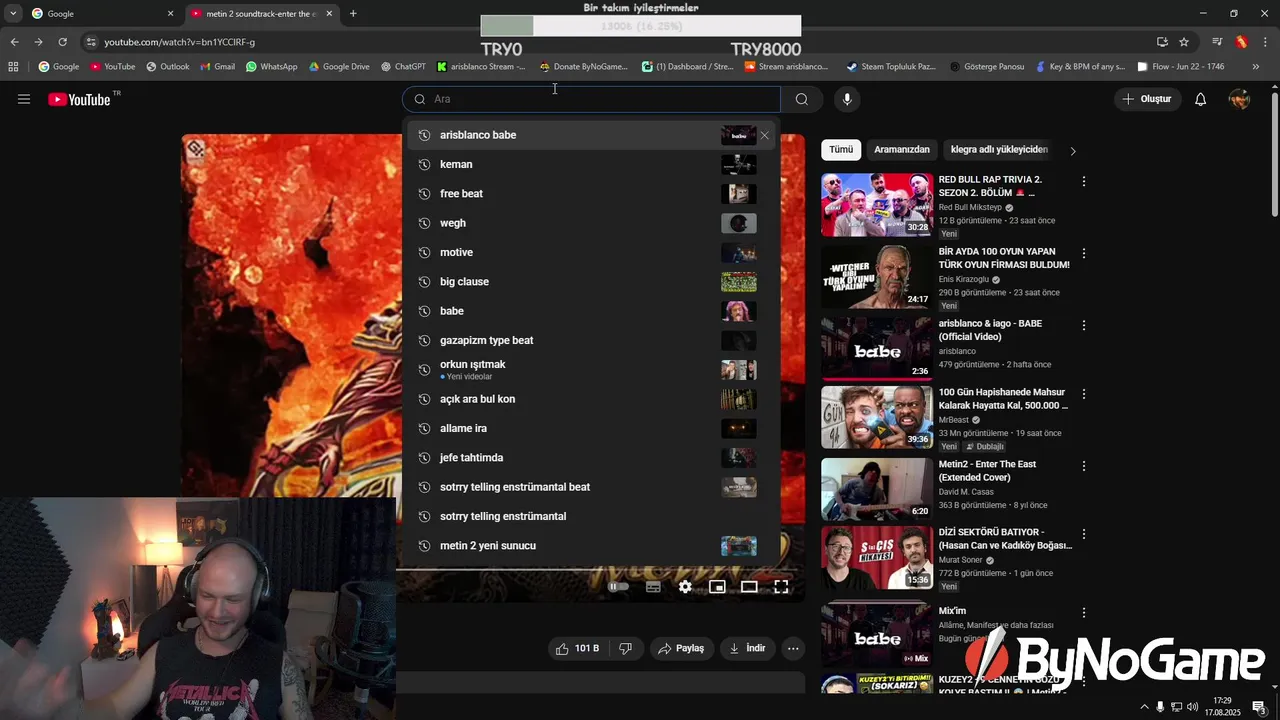Image resolution: width=1280 pixels, height=720 pixels.
Task: Open tab search dropdown in Chrome
Action: [x=13, y=14]
